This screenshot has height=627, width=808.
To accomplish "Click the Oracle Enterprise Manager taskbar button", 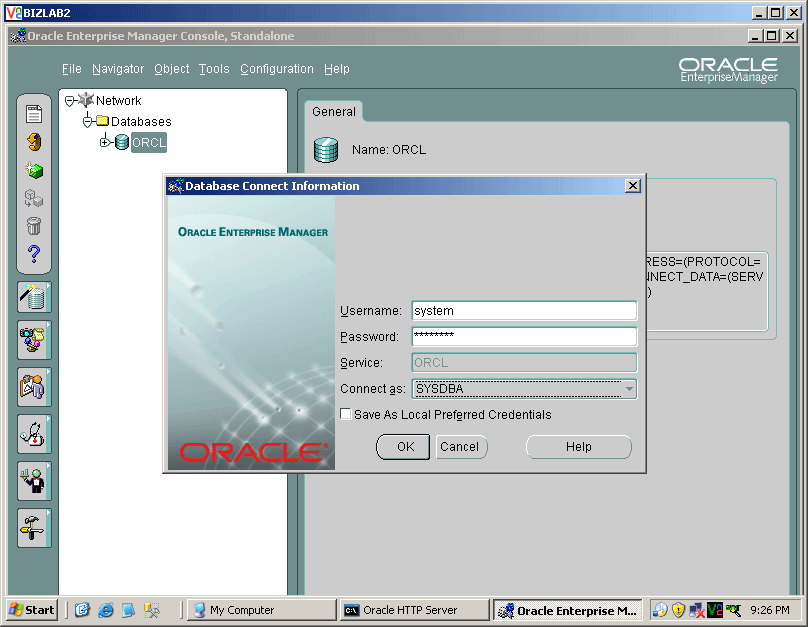I will coord(567,610).
